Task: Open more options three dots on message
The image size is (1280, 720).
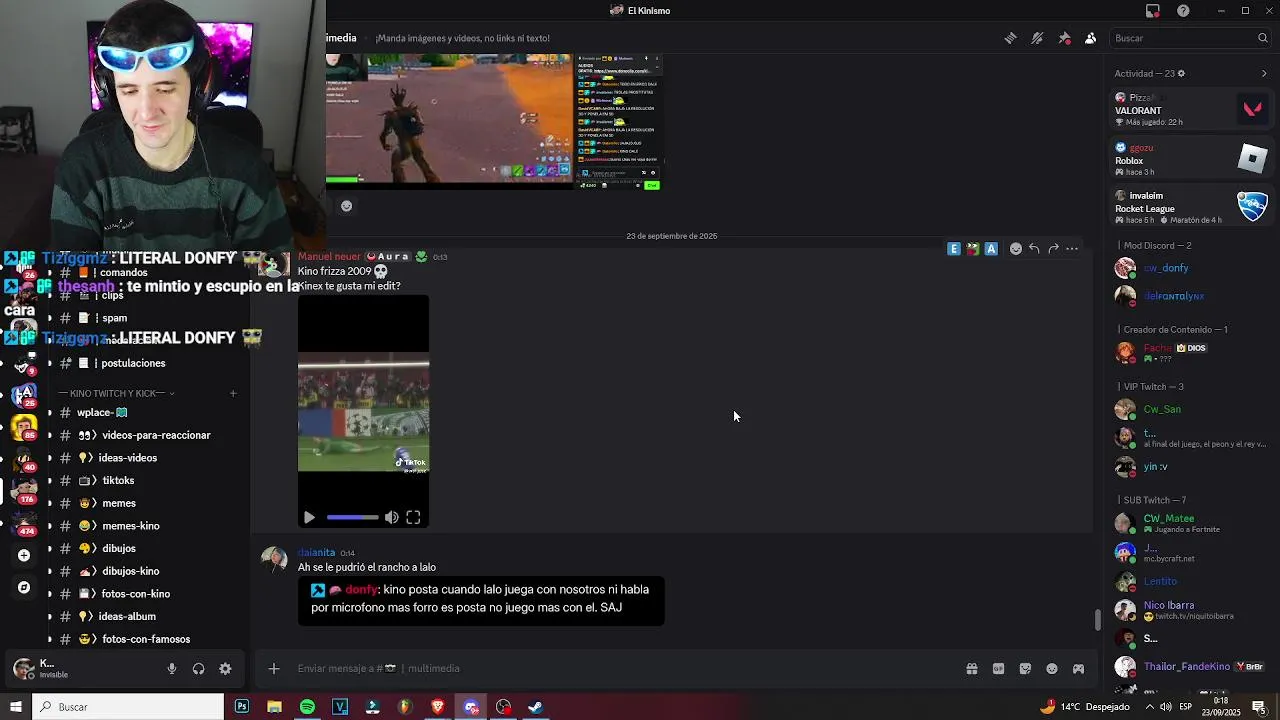Action: (x=1072, y=249)
